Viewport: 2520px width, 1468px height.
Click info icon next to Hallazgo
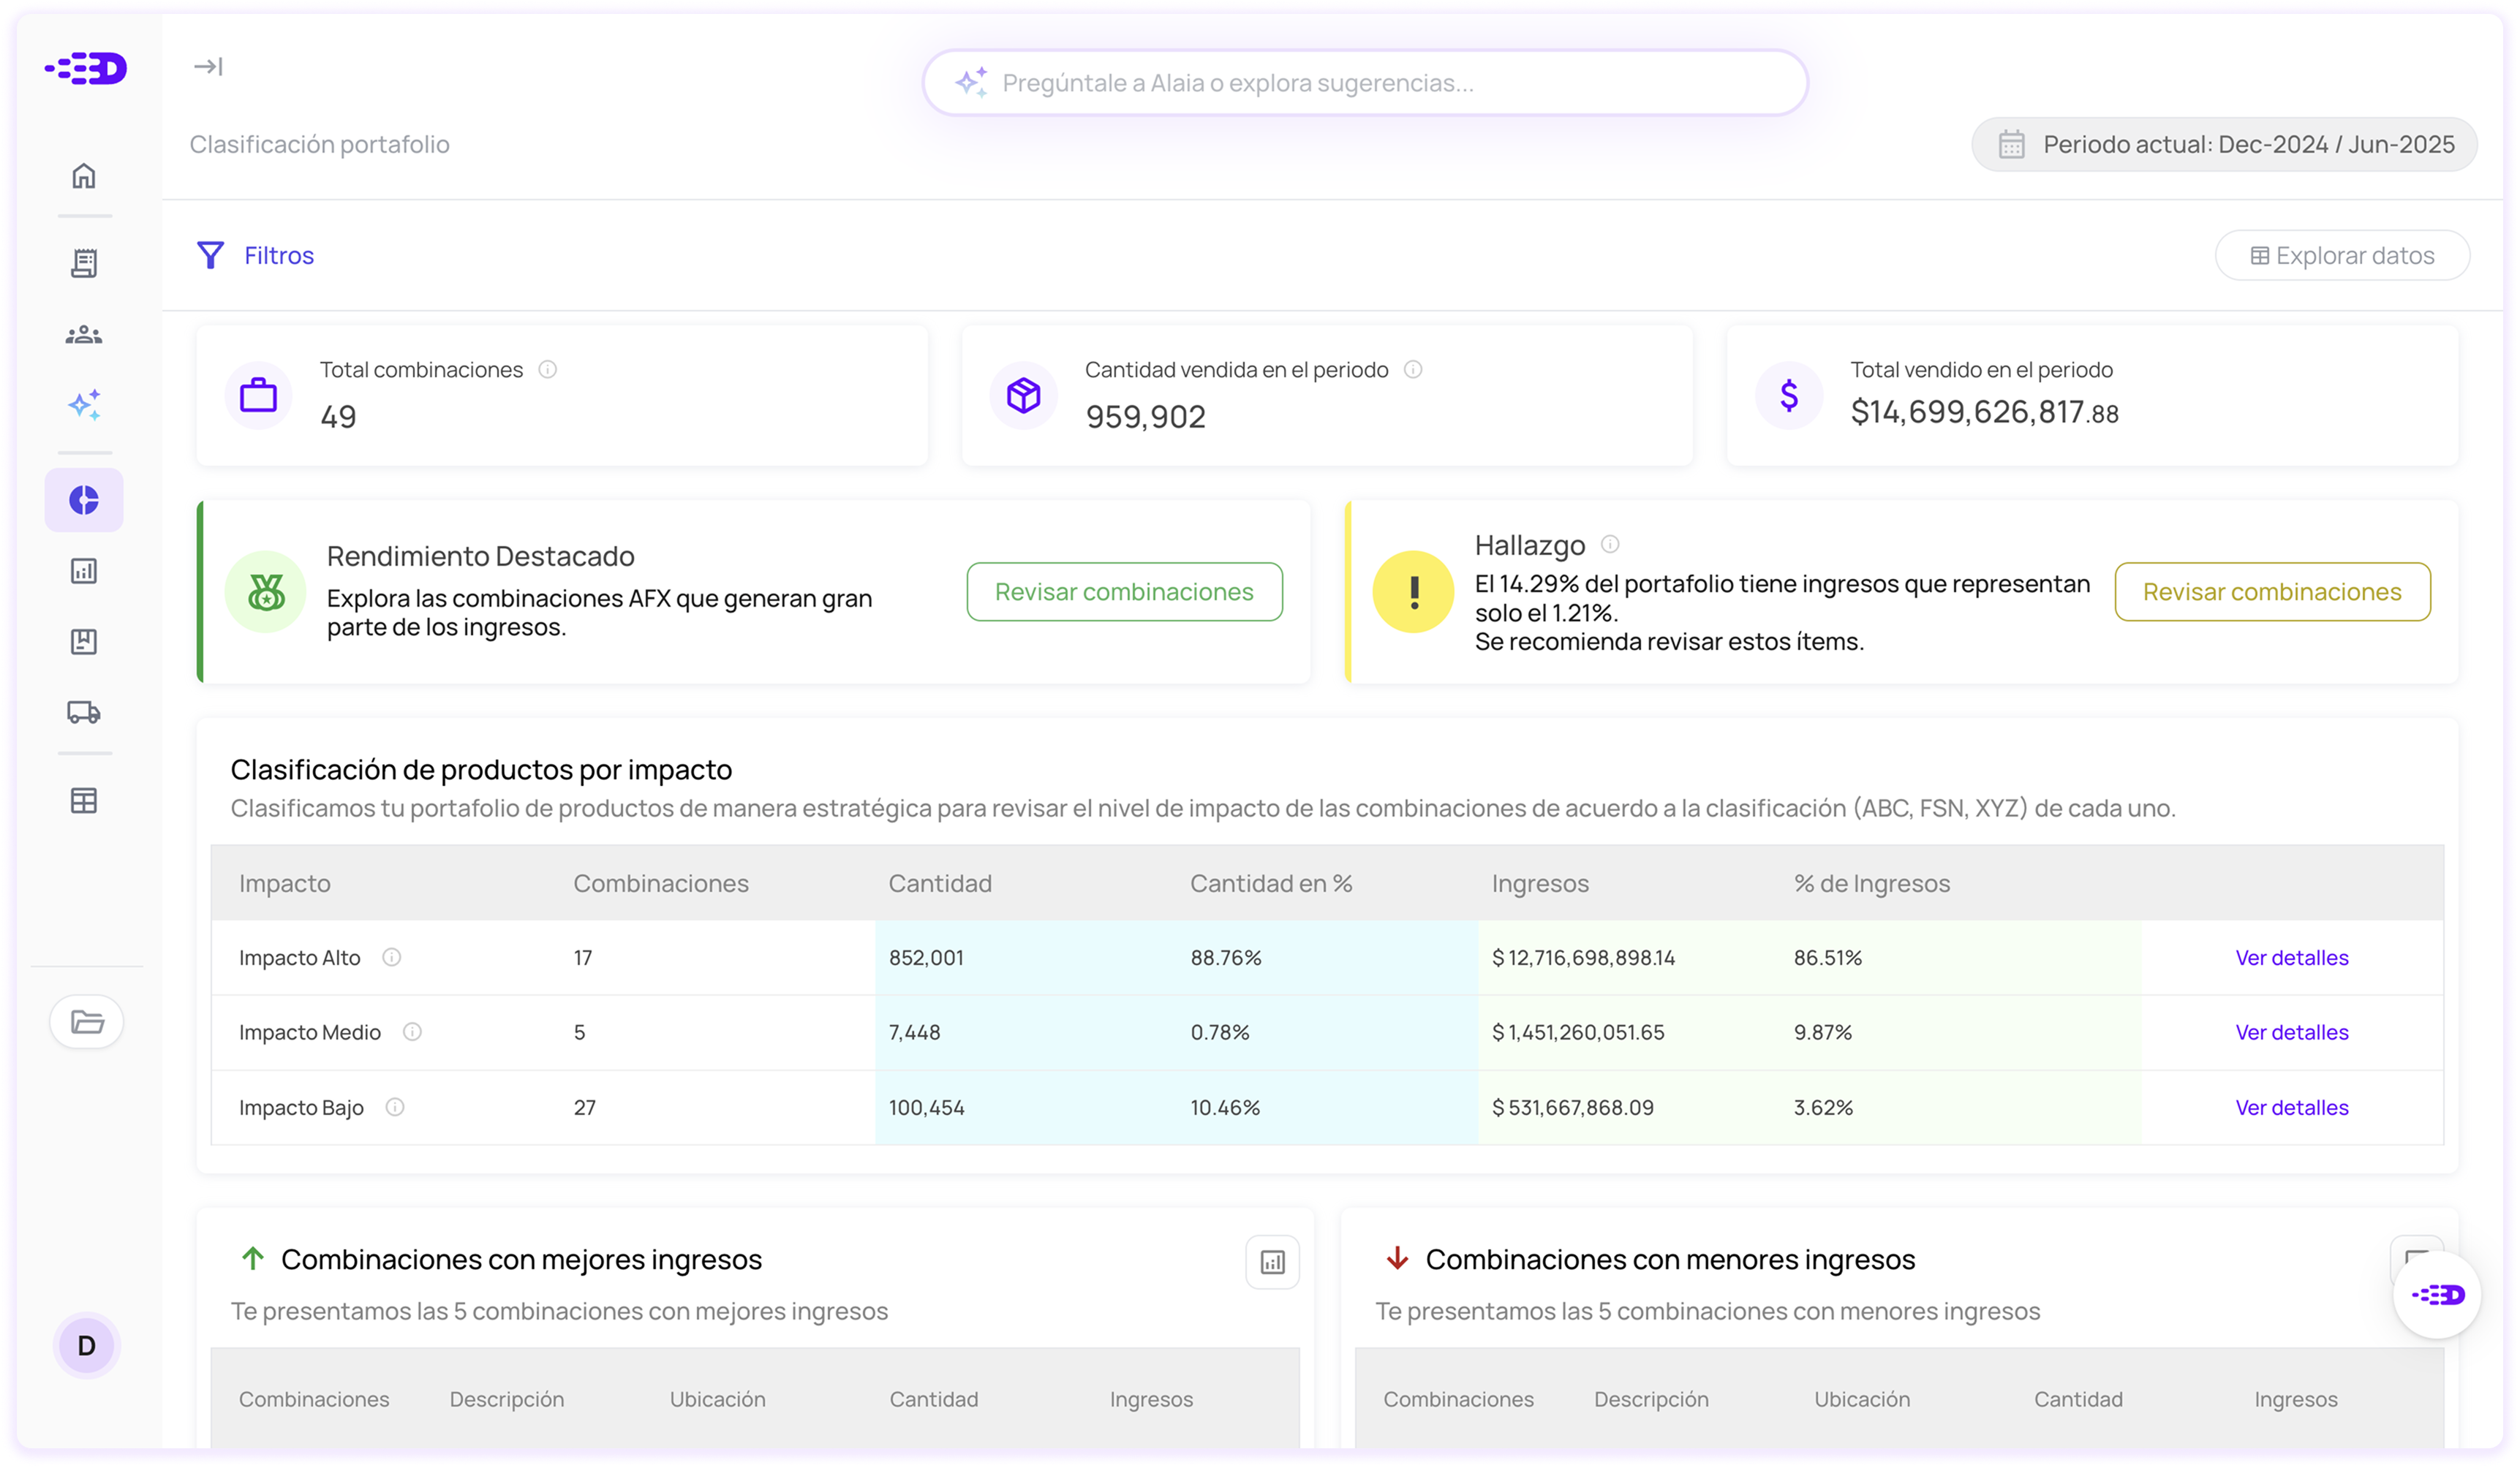[1610, 544]
